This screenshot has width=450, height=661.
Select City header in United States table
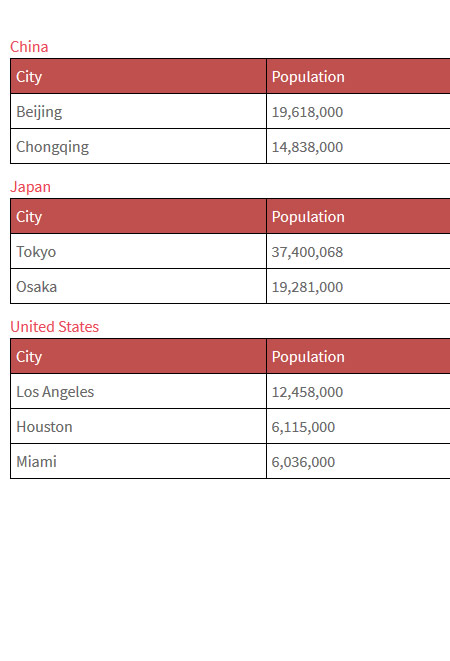[138, 356]
